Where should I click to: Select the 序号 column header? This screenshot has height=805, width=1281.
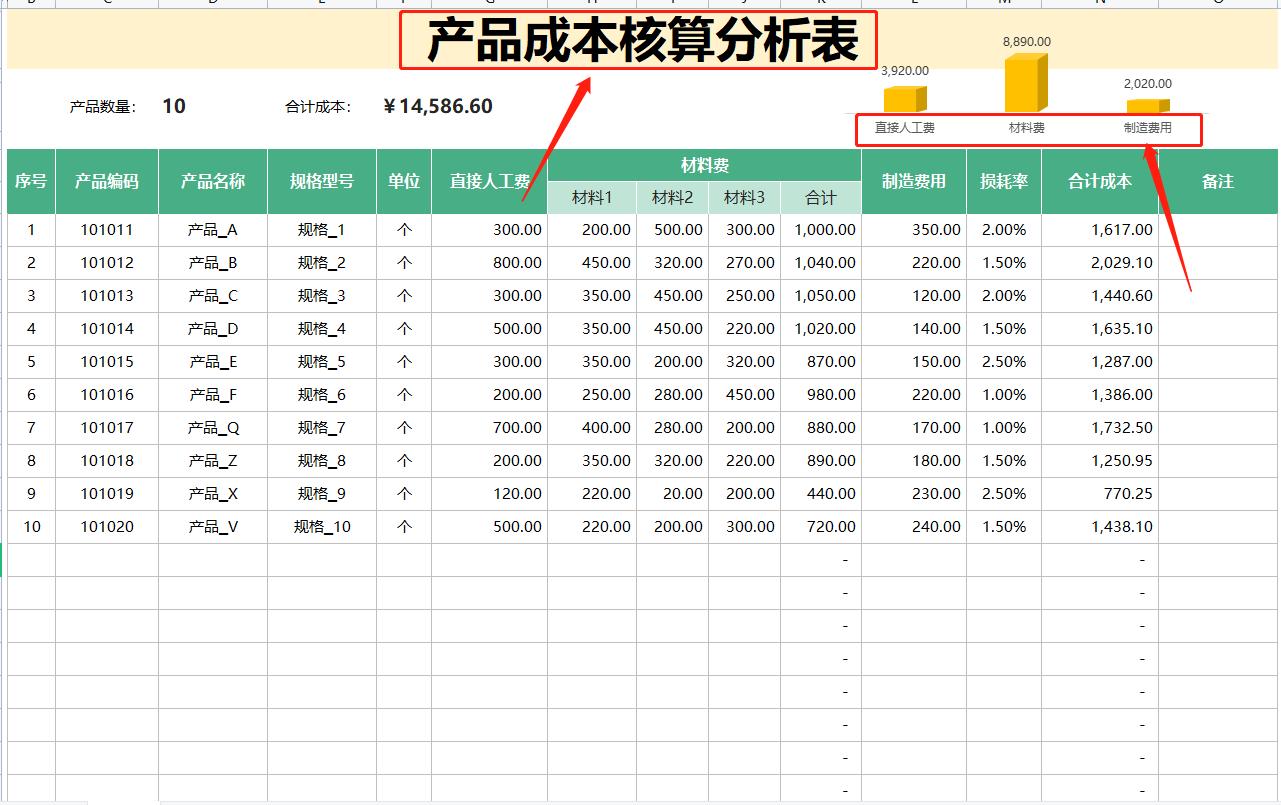(x=31, y=181)
